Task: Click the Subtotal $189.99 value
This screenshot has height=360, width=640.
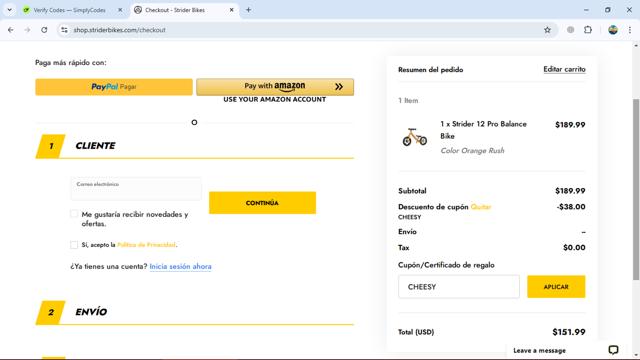Action: (x=570, y=191)
